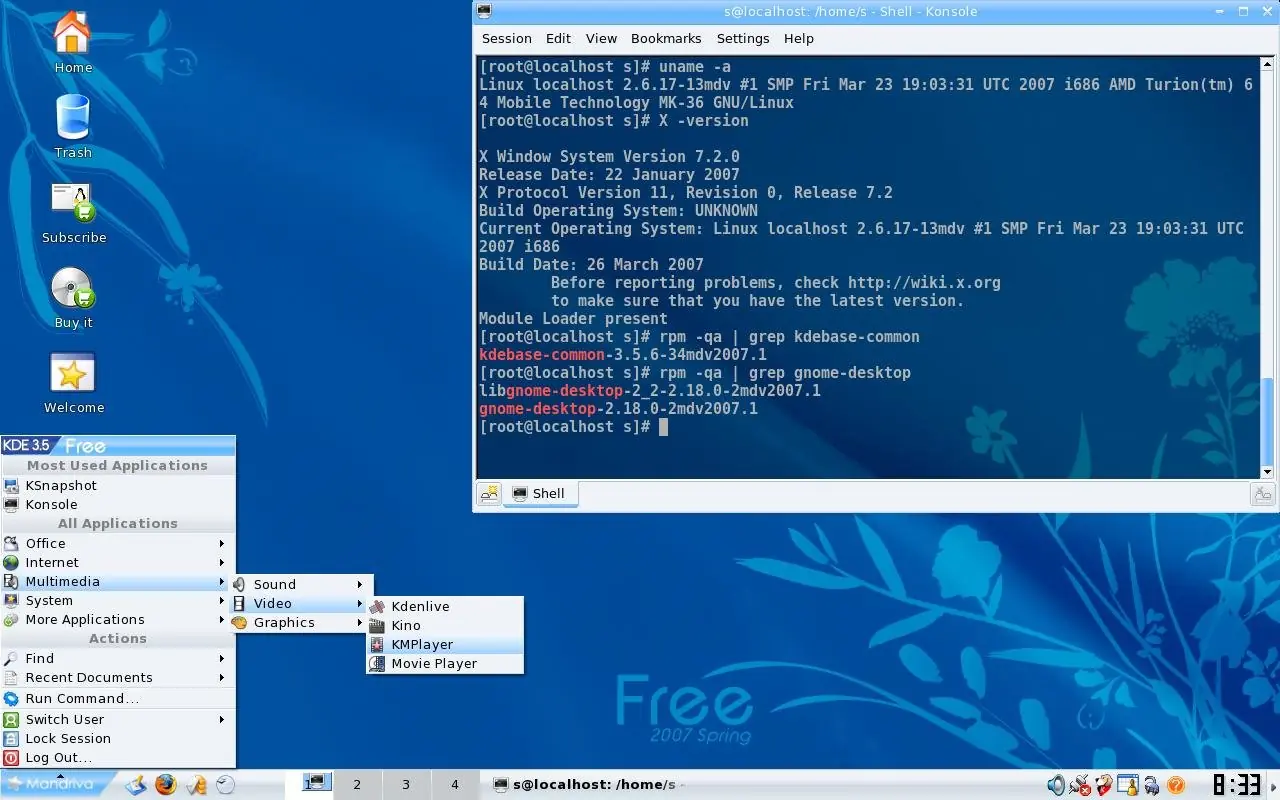This screenshot has width=1280, height=800.
Task: Switch to virtual desktop 4
Action: [x=455, y=784]
